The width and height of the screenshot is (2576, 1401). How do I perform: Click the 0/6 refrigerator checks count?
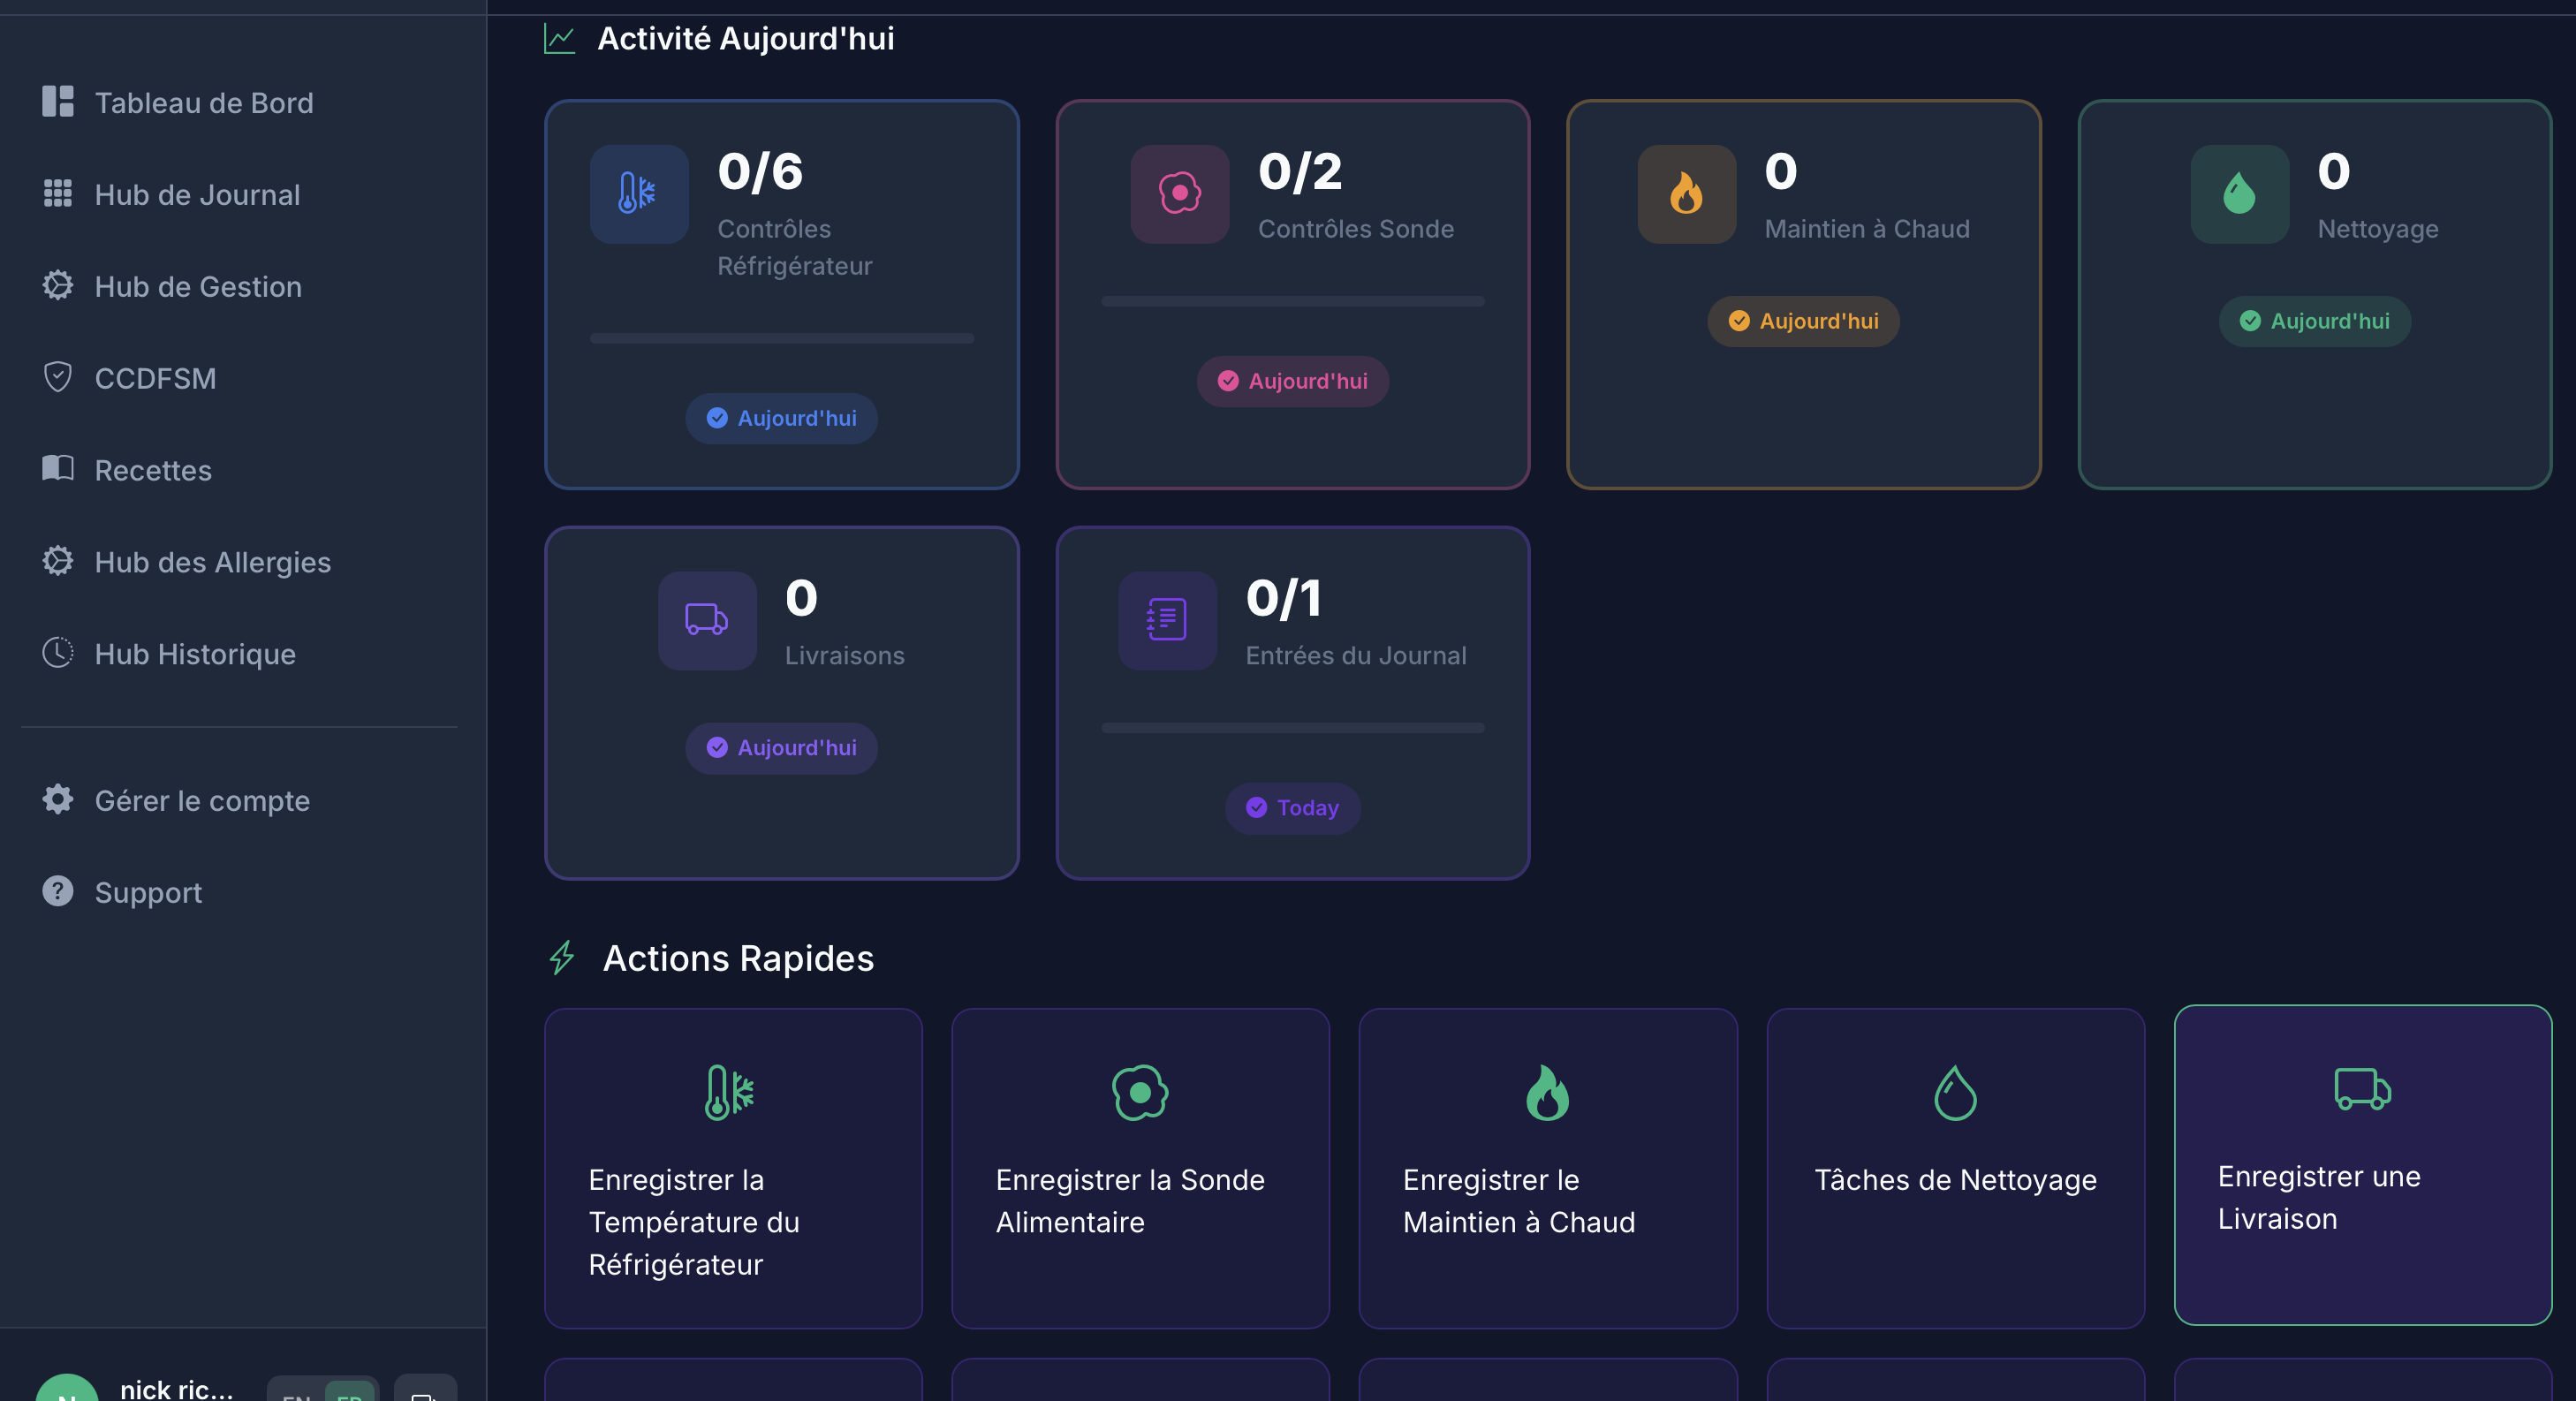760,171
